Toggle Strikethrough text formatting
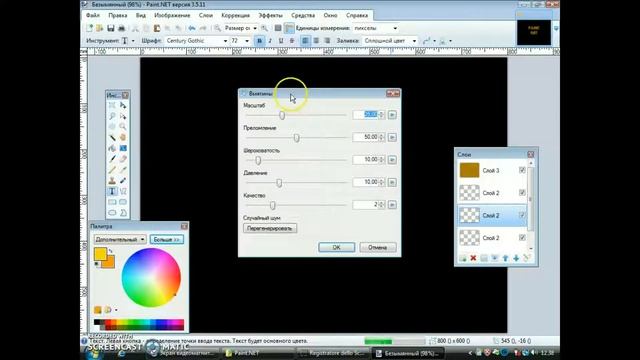 point(291,41)
